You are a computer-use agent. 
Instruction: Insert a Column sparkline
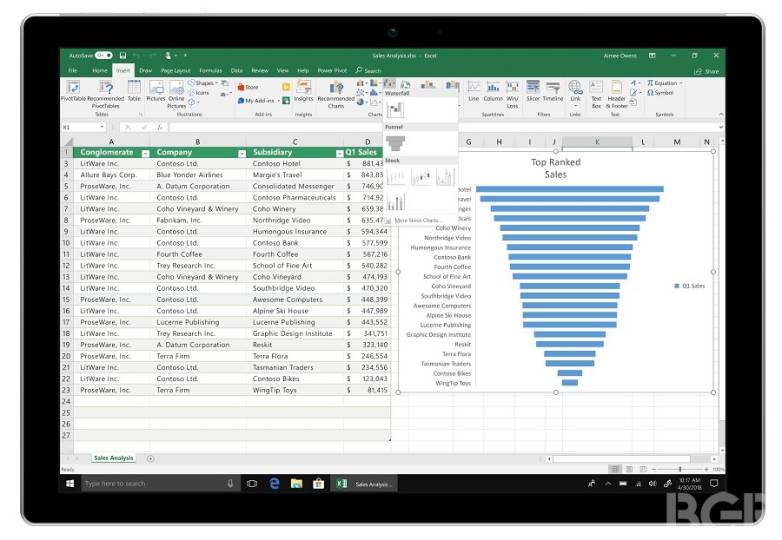493,91
